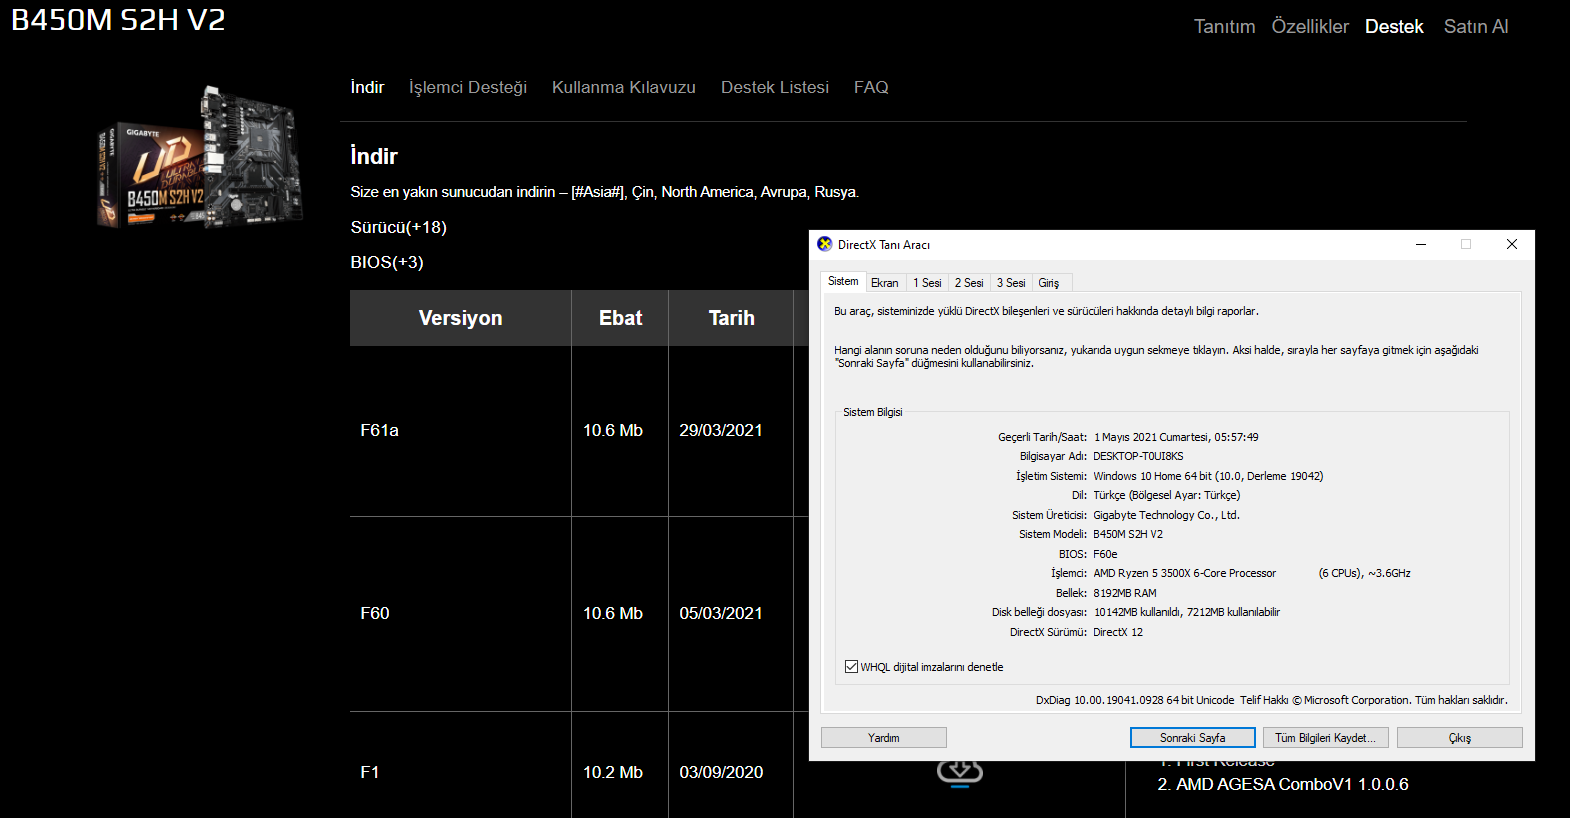The image size is (1570, 818).
Task: Click the B450M S2H V2 product box image
Action: click(x=199, y=157)
